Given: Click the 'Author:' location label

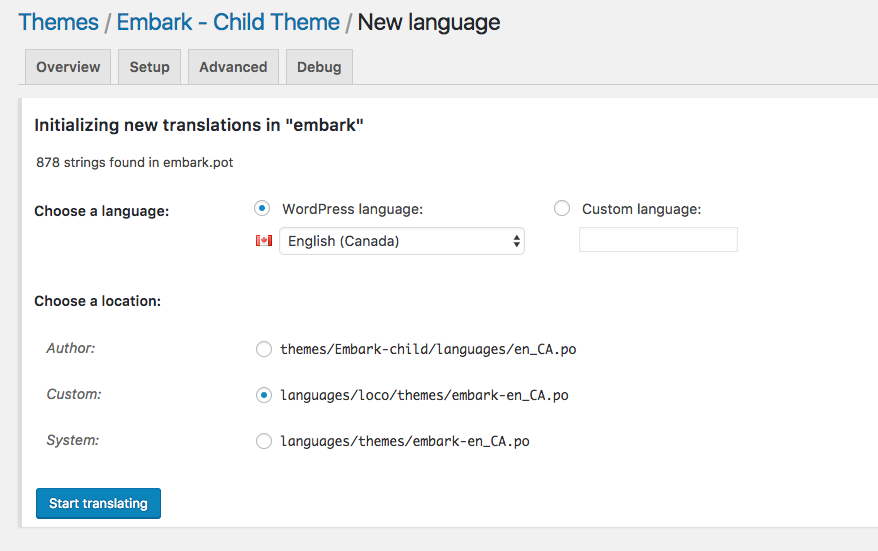Looking at the screenshot, I should [71, 348].
